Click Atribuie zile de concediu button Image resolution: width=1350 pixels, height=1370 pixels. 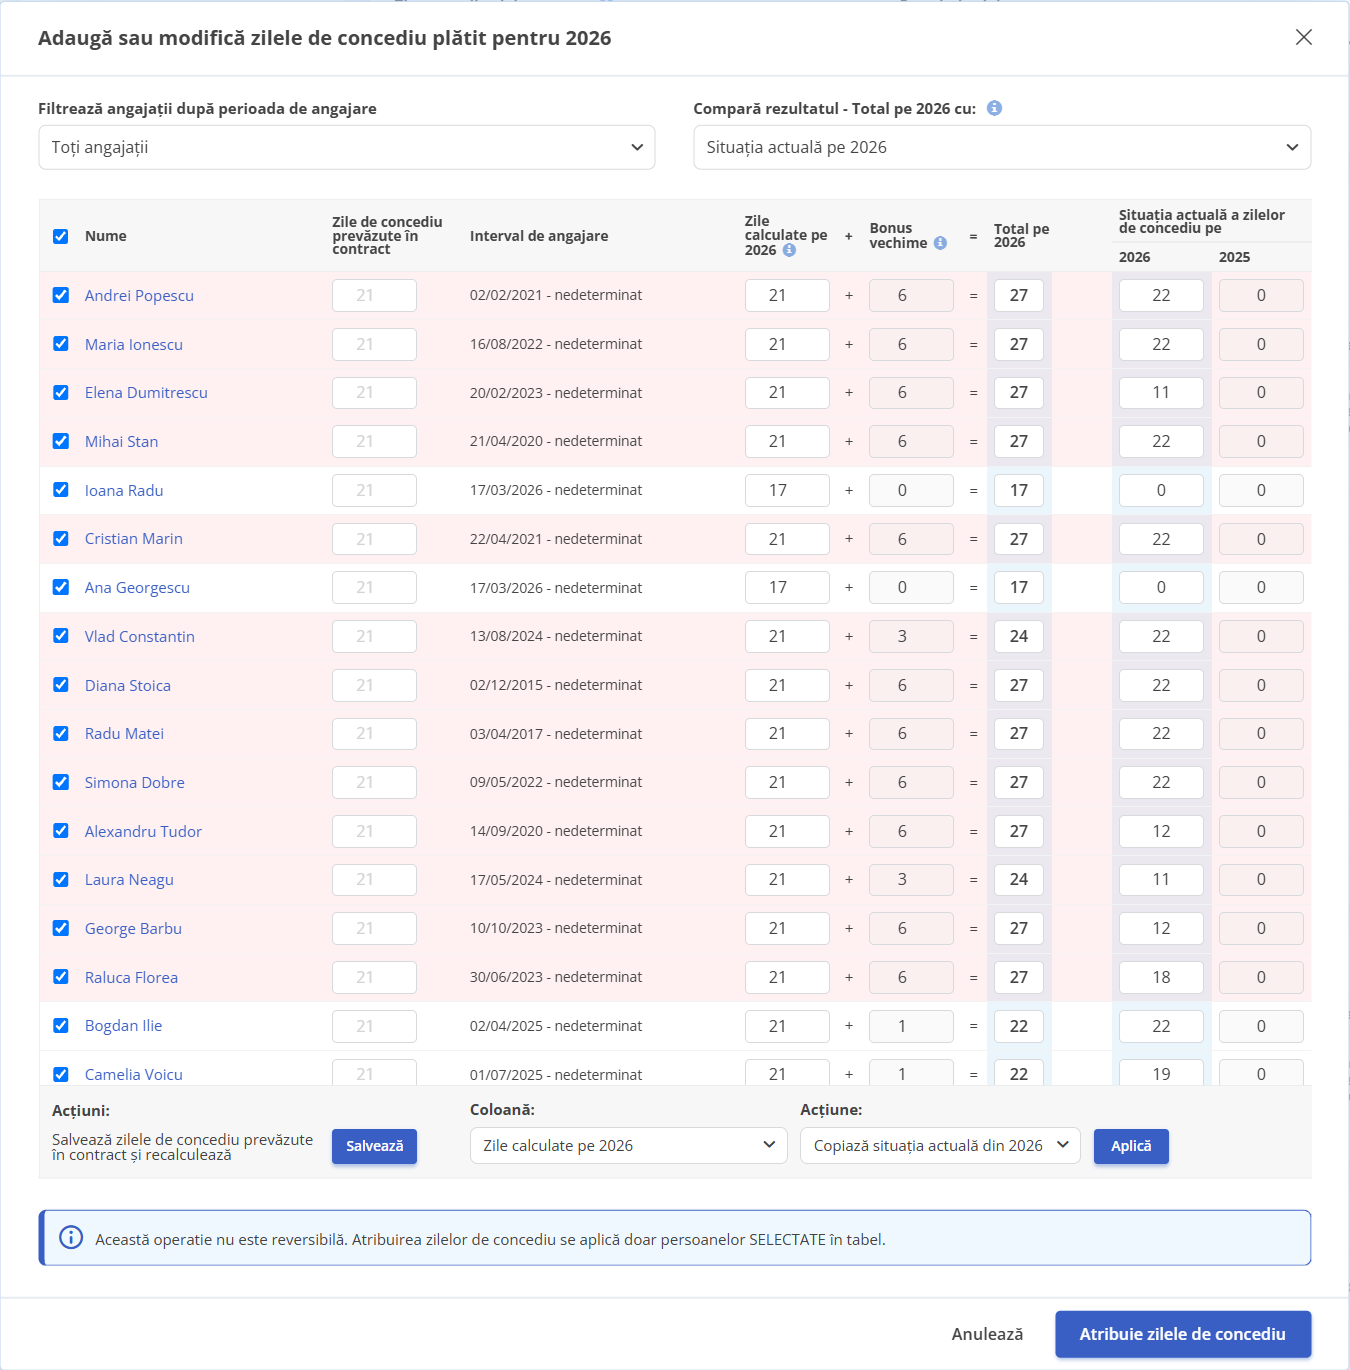1183,1334
